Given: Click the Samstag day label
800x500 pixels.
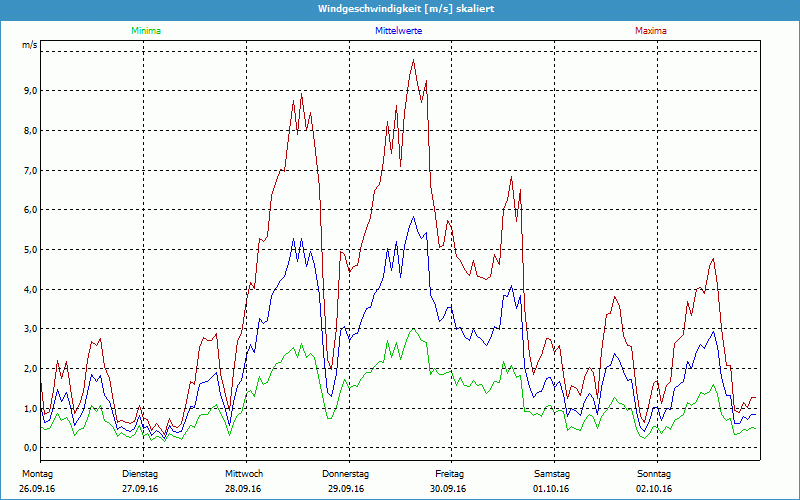Looking at the screenshot, I should (551, 473).
